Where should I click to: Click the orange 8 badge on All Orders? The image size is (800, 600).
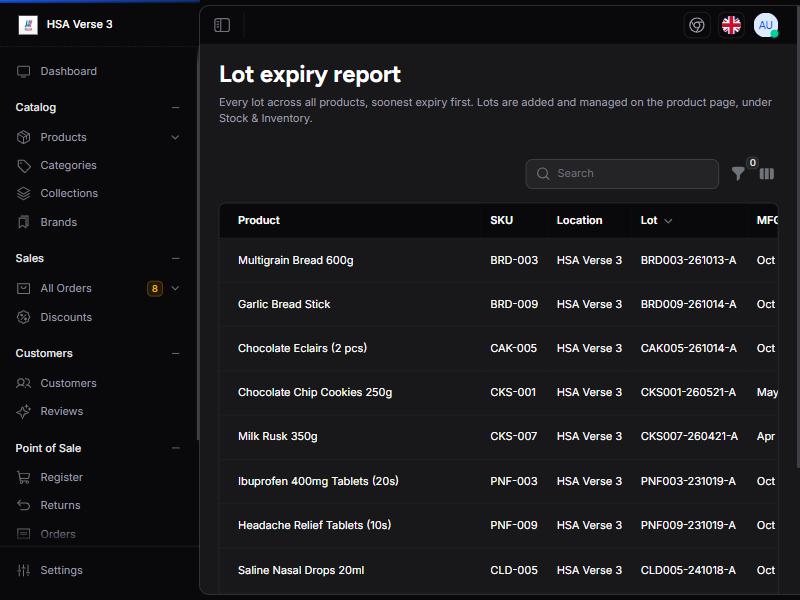point(155,289)
